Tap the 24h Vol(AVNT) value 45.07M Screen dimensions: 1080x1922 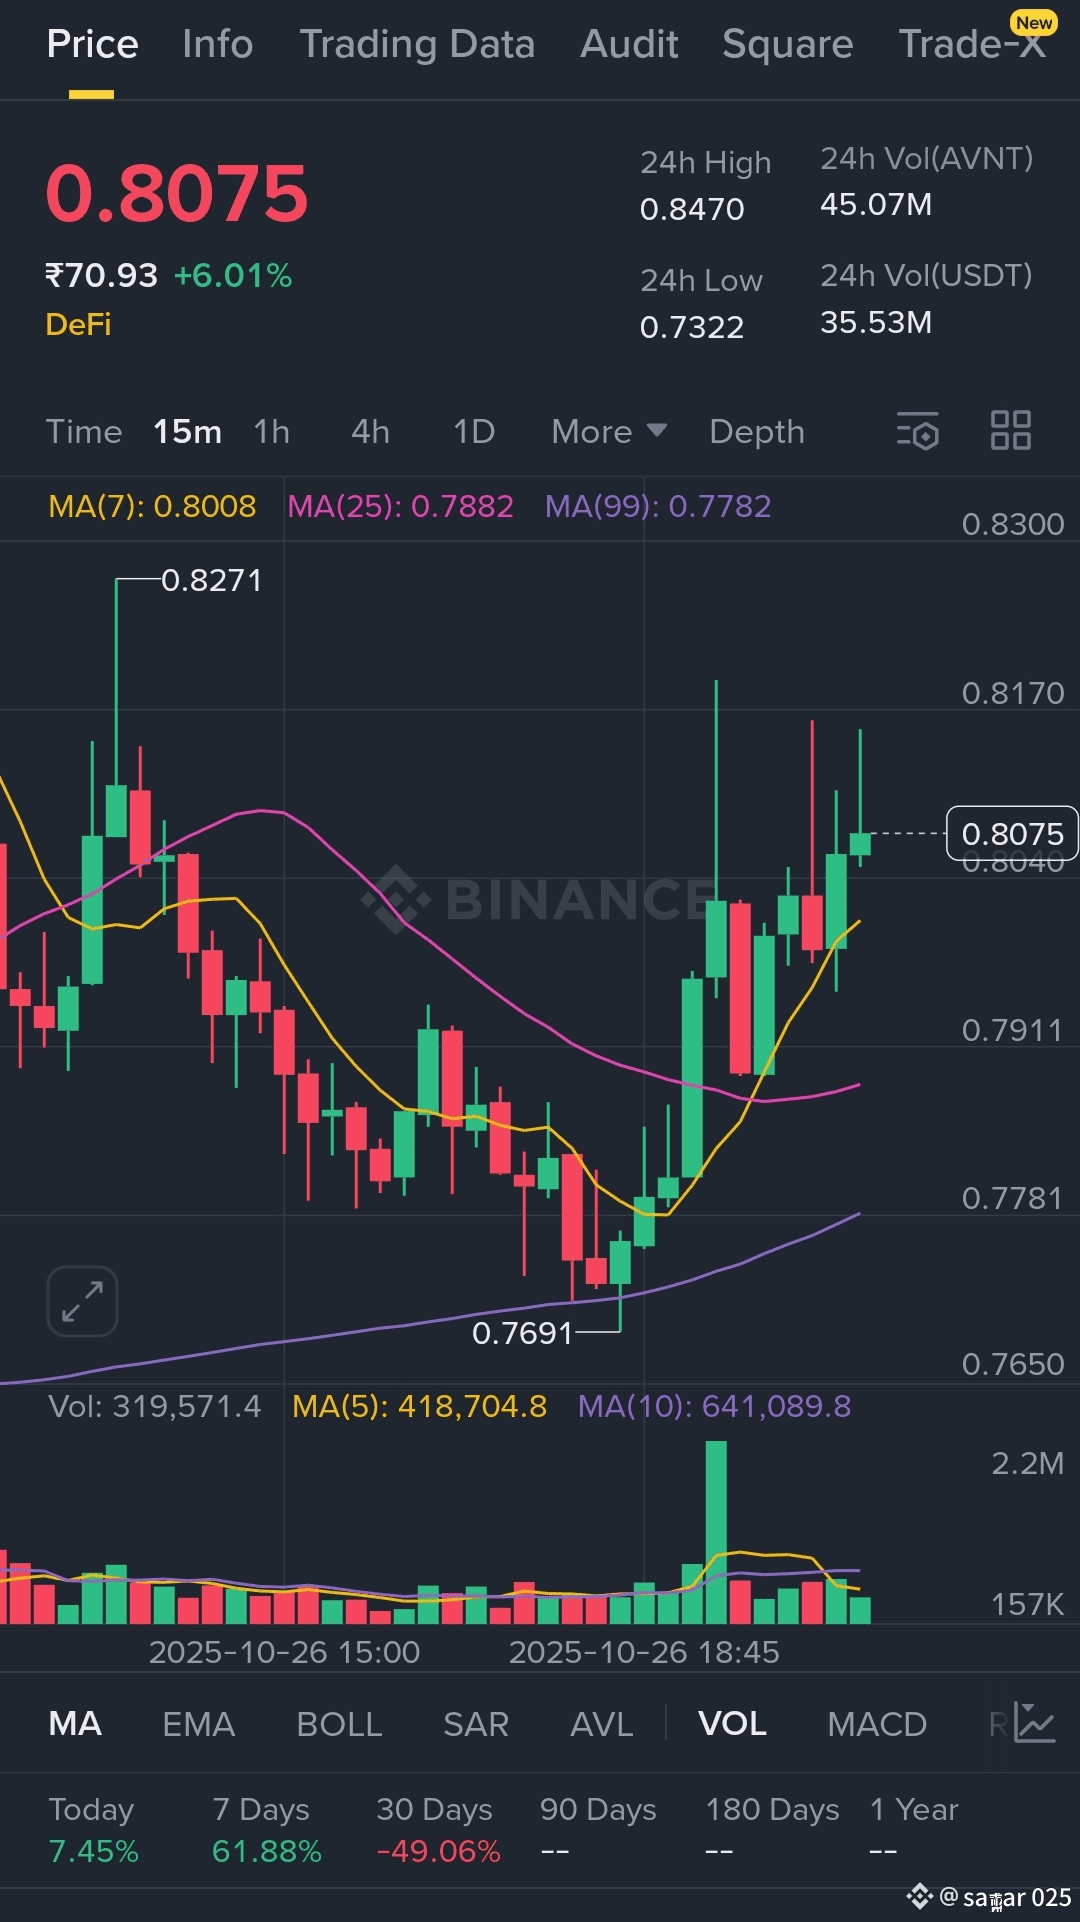(876, 204)
